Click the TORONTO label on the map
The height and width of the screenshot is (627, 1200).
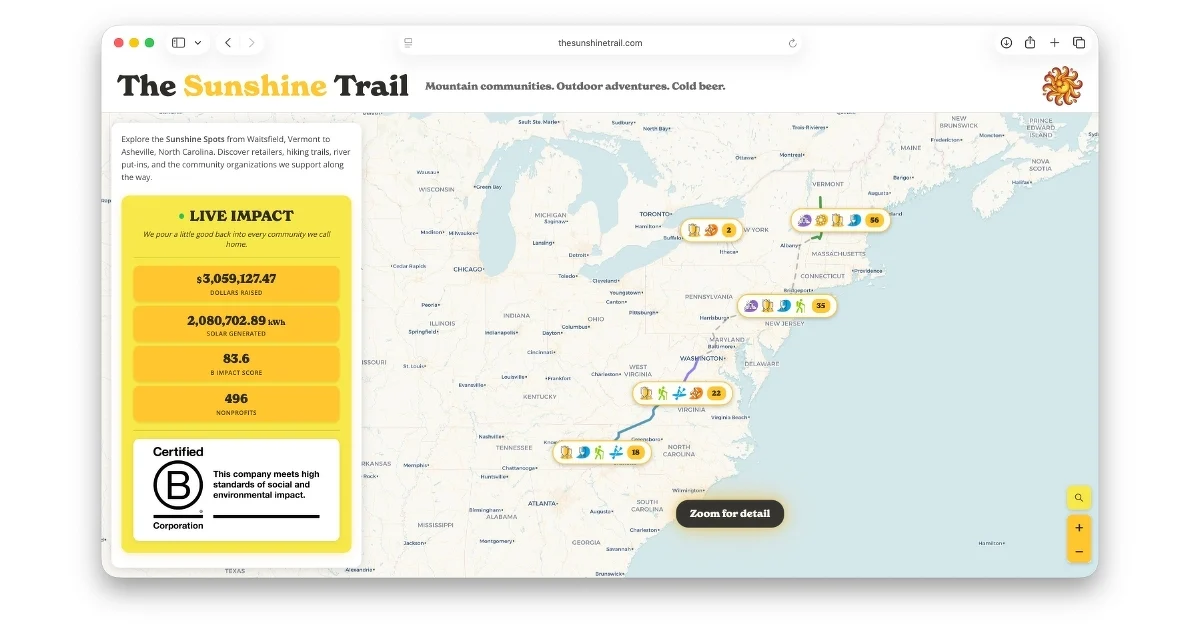[x=655, y=214]
